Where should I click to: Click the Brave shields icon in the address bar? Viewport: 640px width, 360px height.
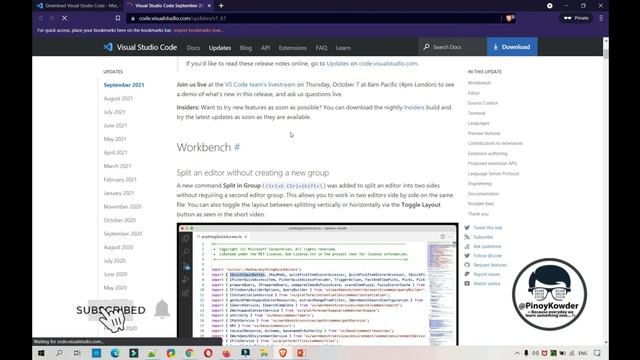point(510,18)
